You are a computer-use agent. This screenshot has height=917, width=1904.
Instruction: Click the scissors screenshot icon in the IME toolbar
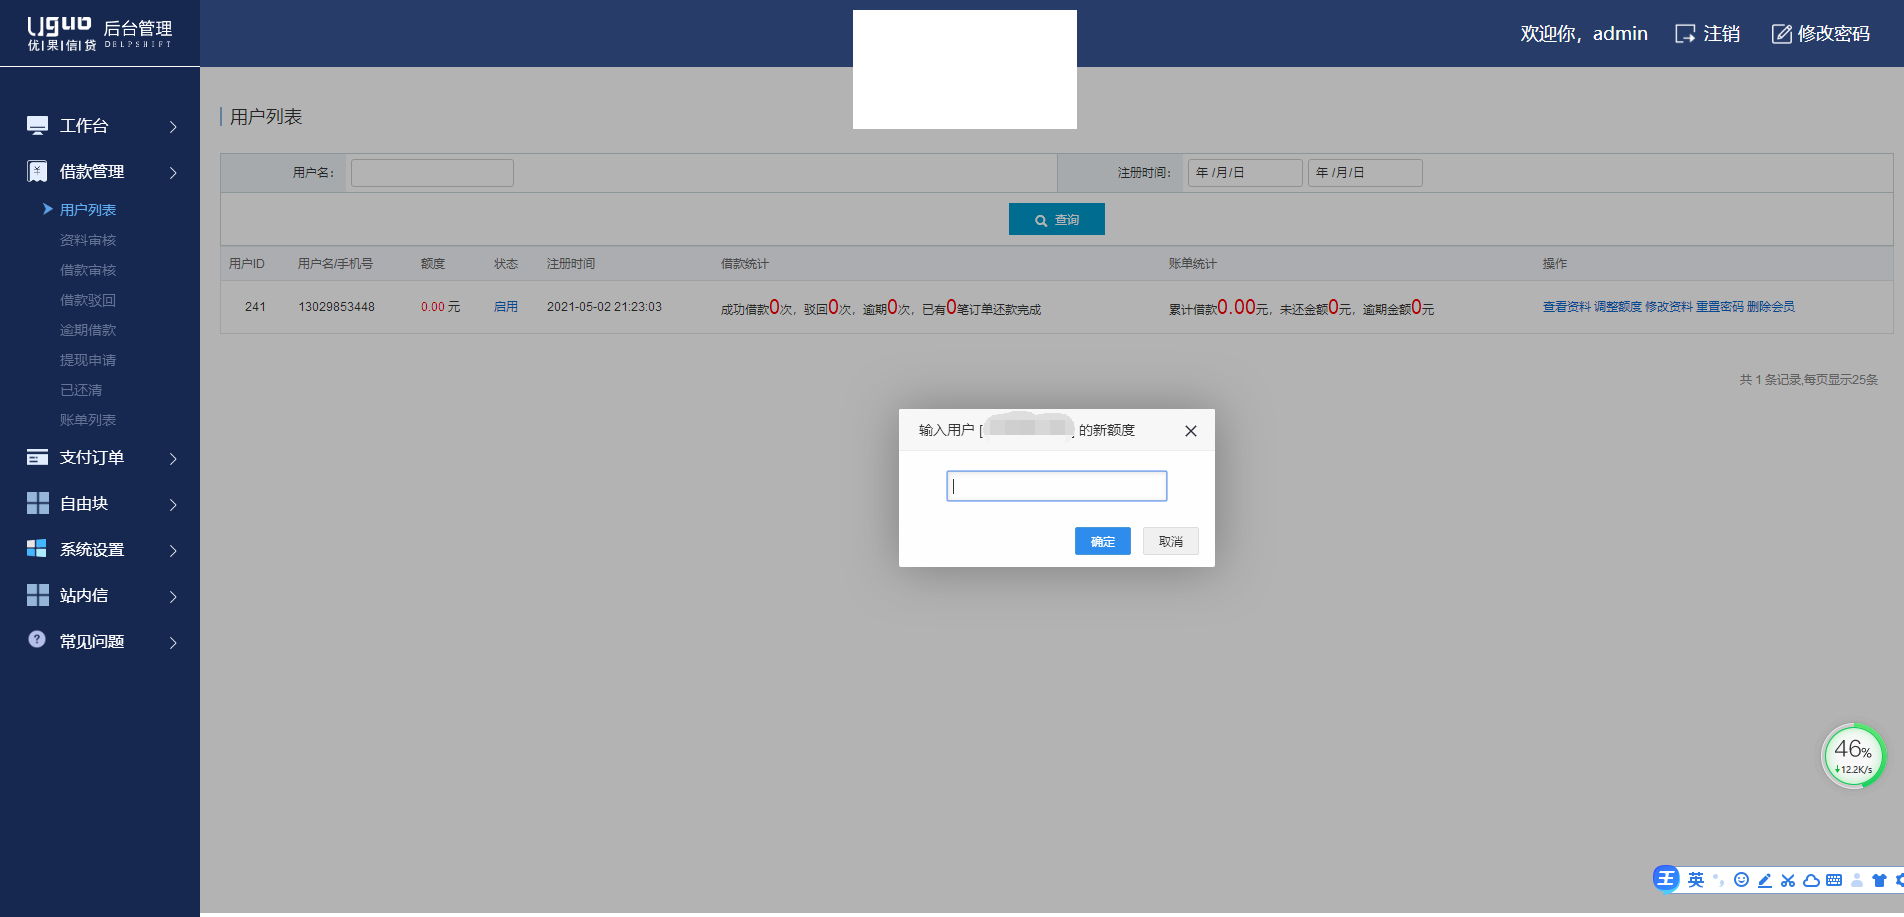tap(1788, 880)
